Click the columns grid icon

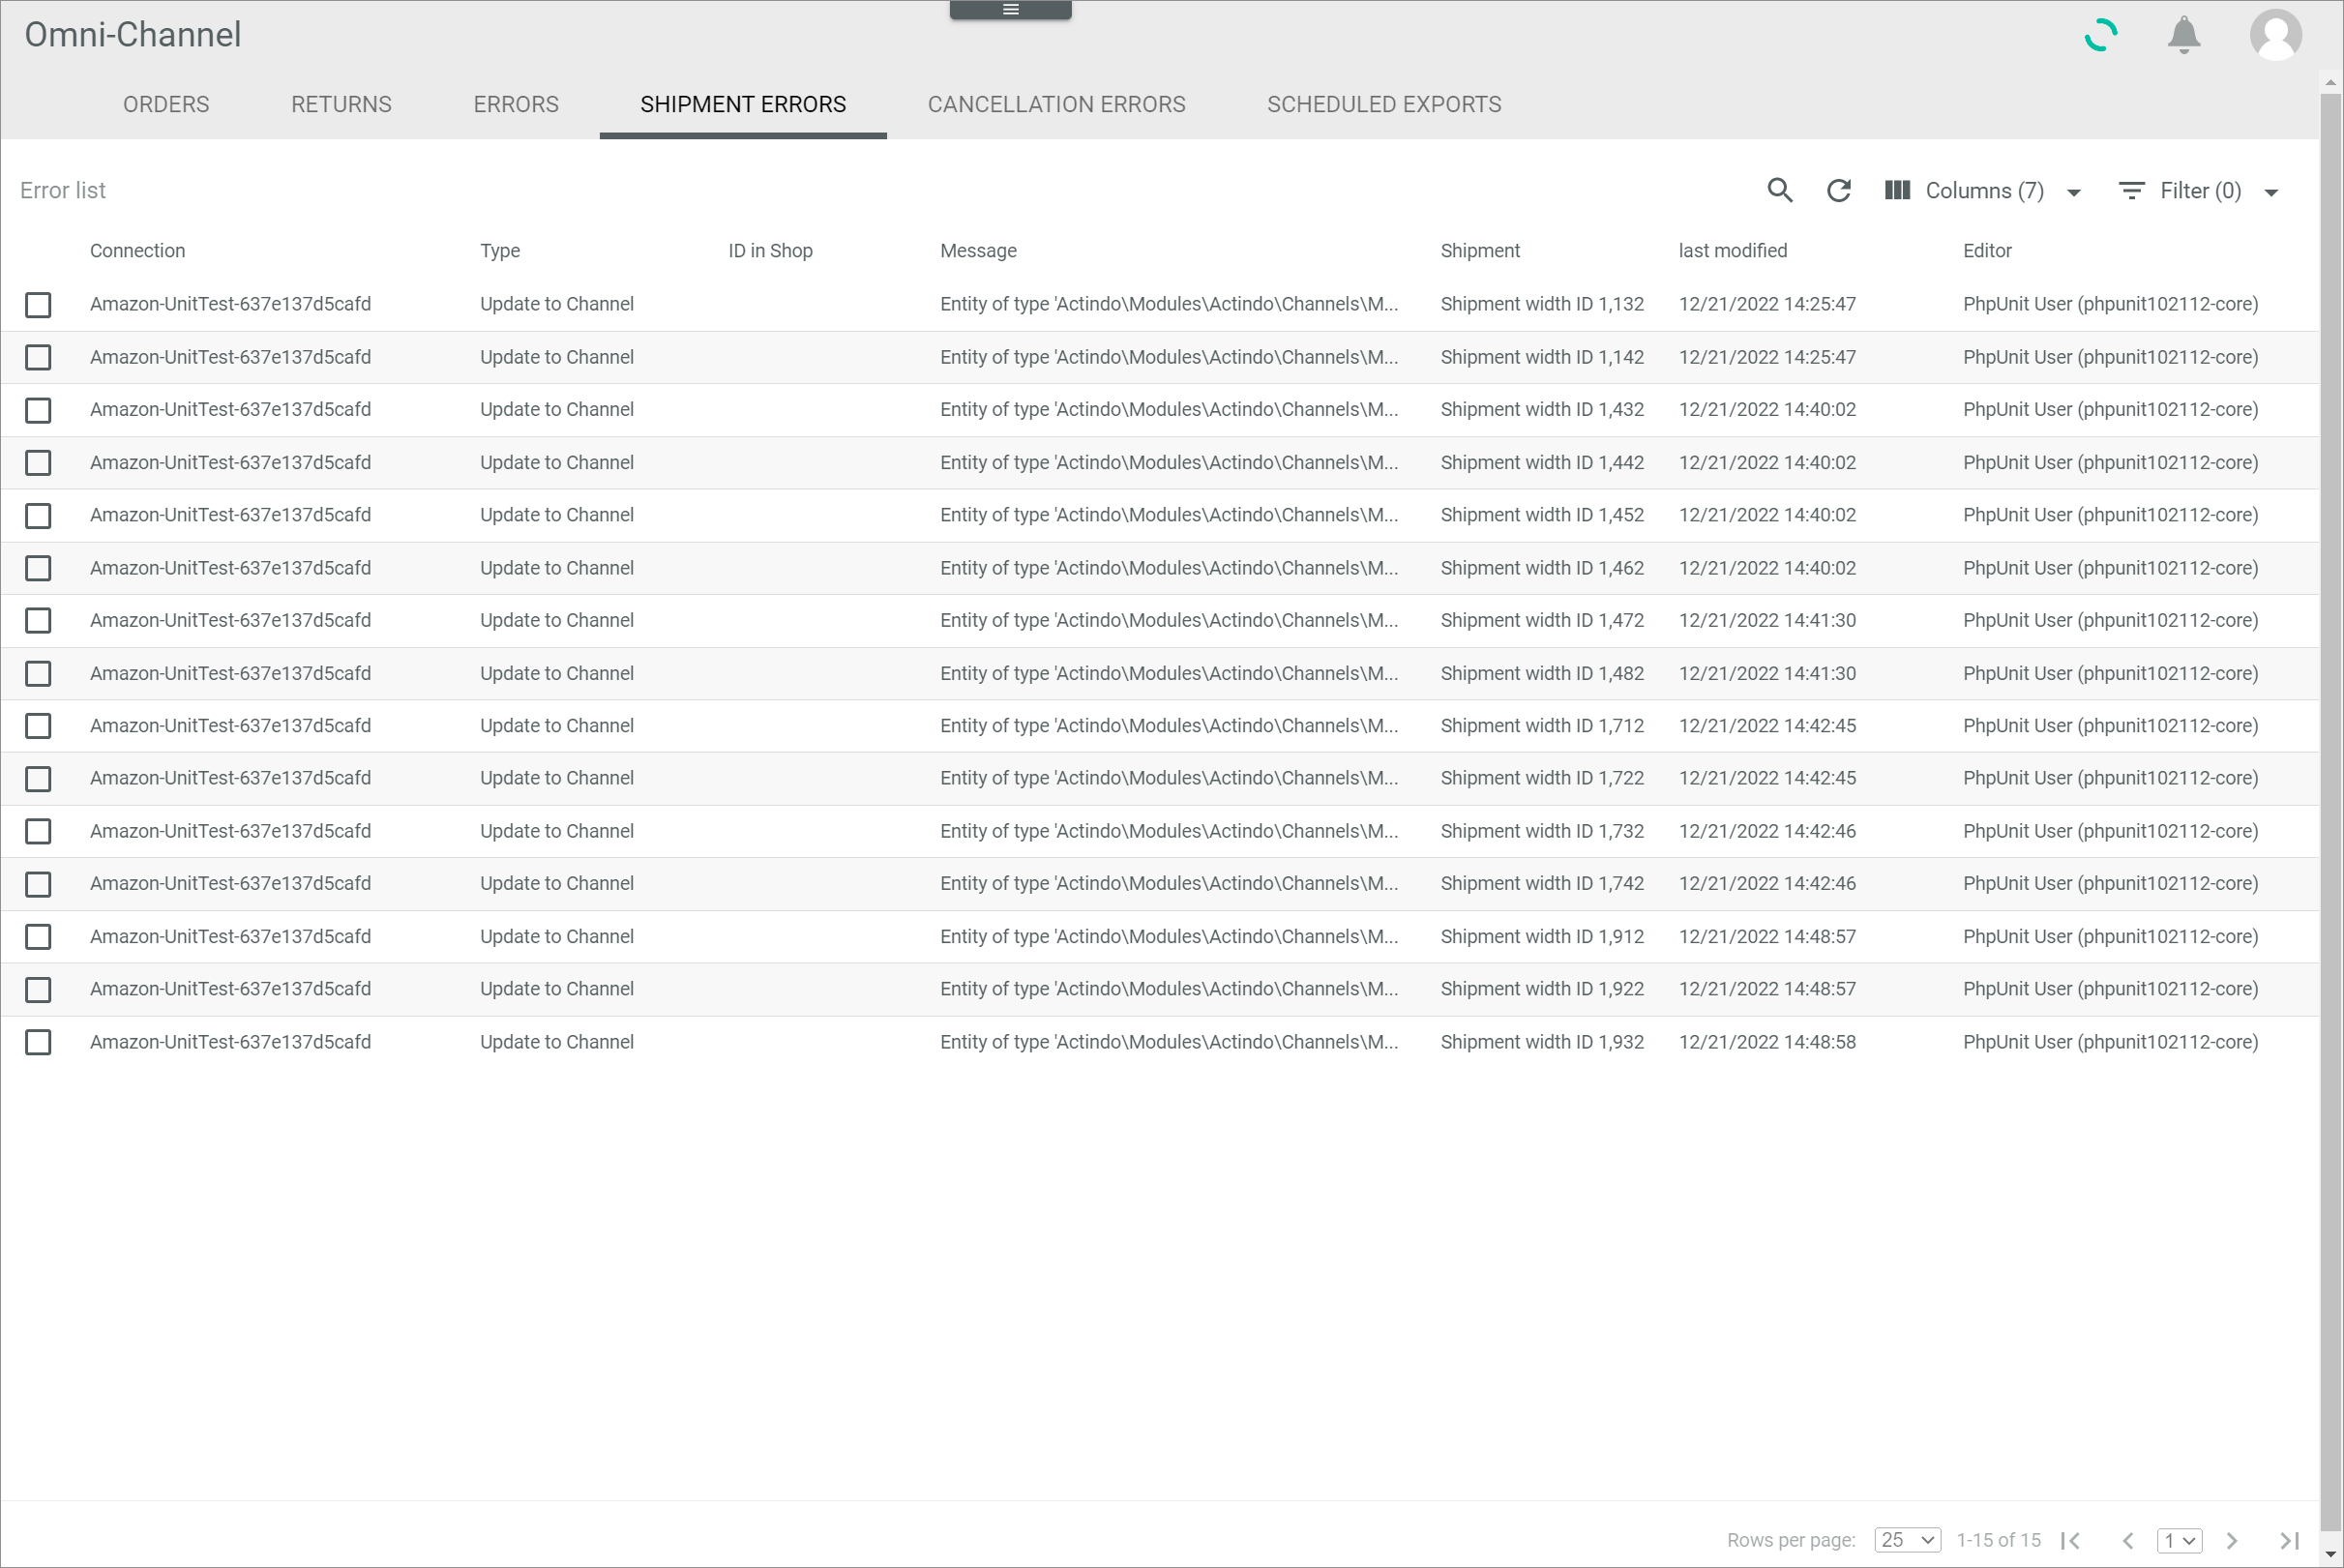point(1897,190)
